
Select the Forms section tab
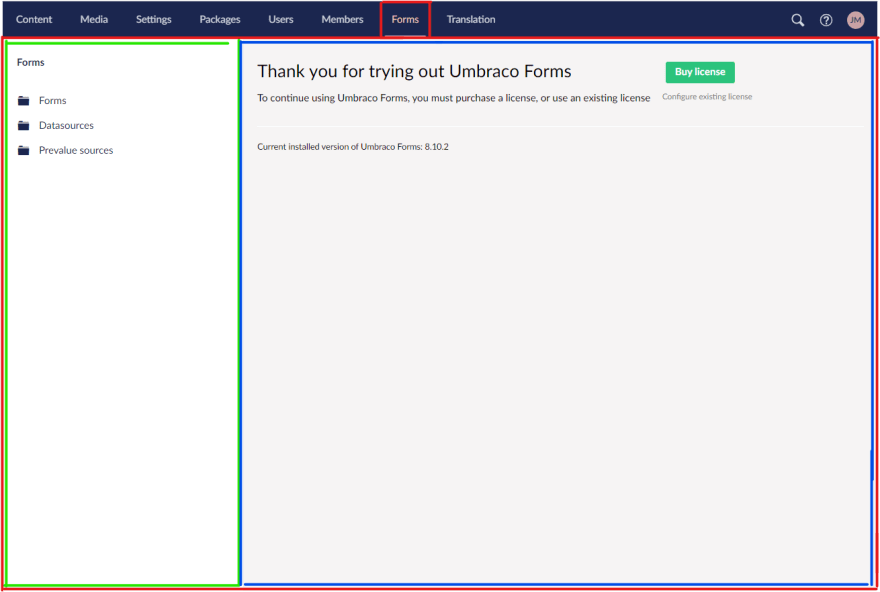[405, 19]
